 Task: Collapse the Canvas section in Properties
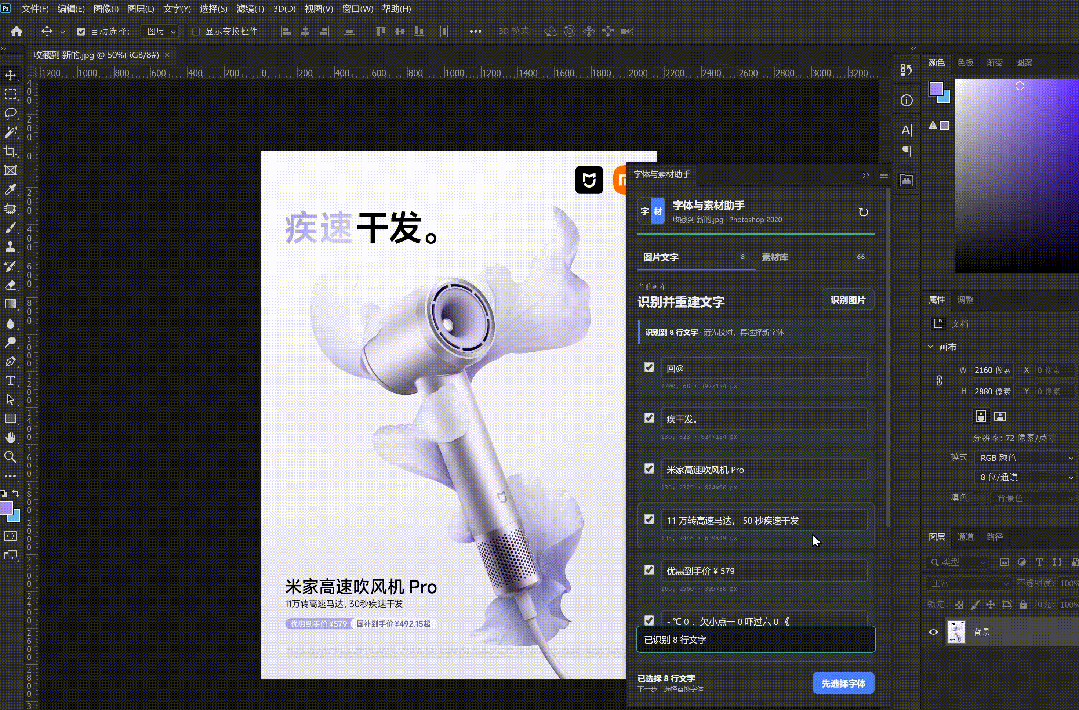point(931,347)
